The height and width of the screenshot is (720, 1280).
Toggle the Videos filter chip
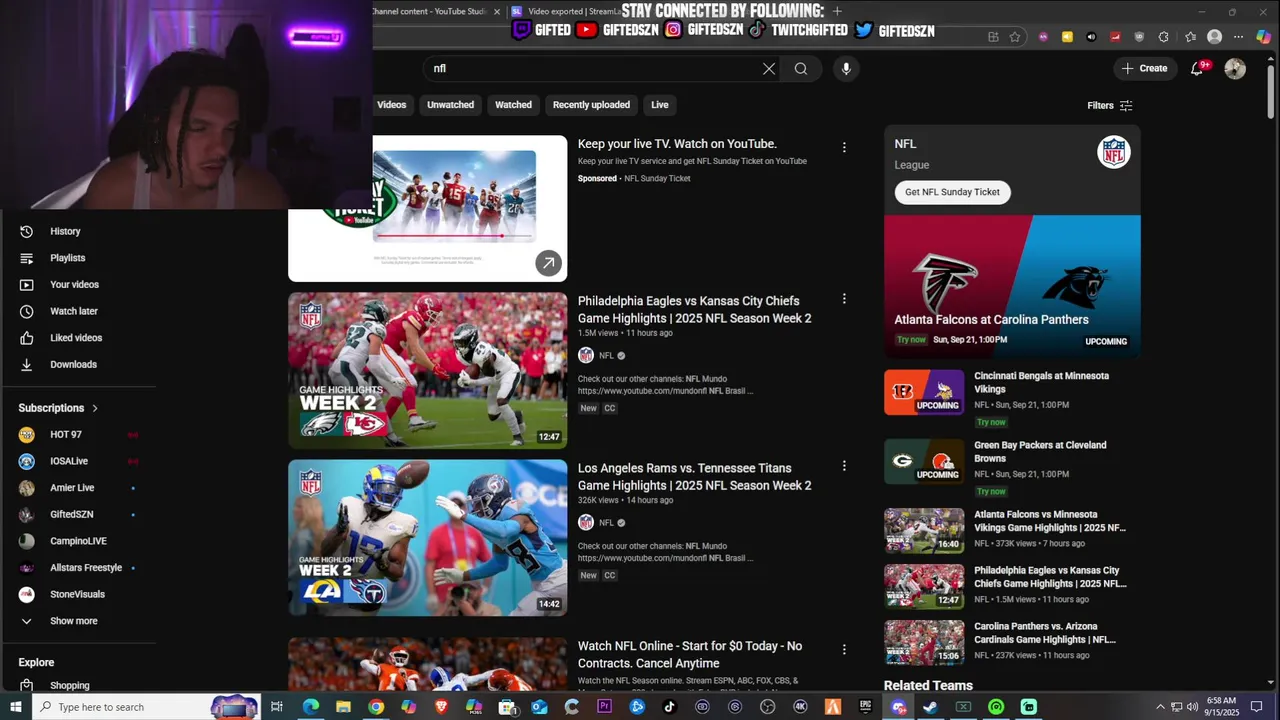pyautogui.click(x=391, y=105)
